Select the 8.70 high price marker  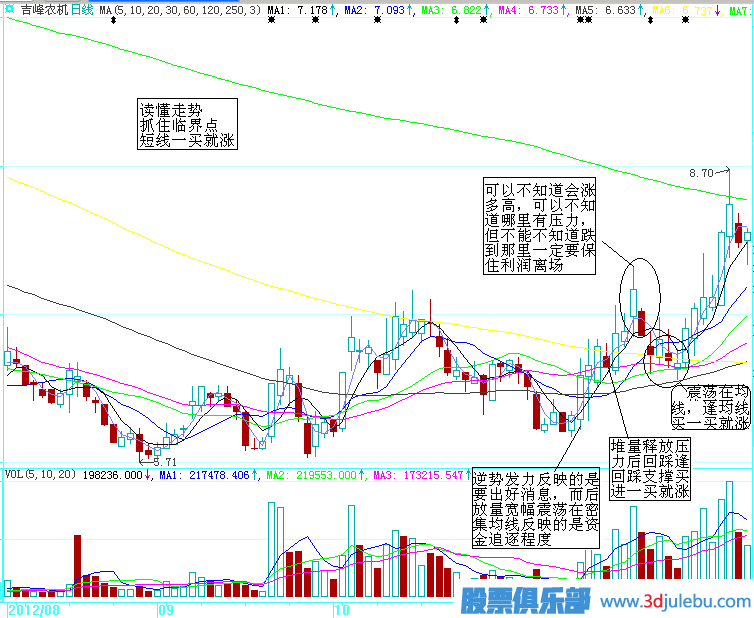(x=701, y=173)
